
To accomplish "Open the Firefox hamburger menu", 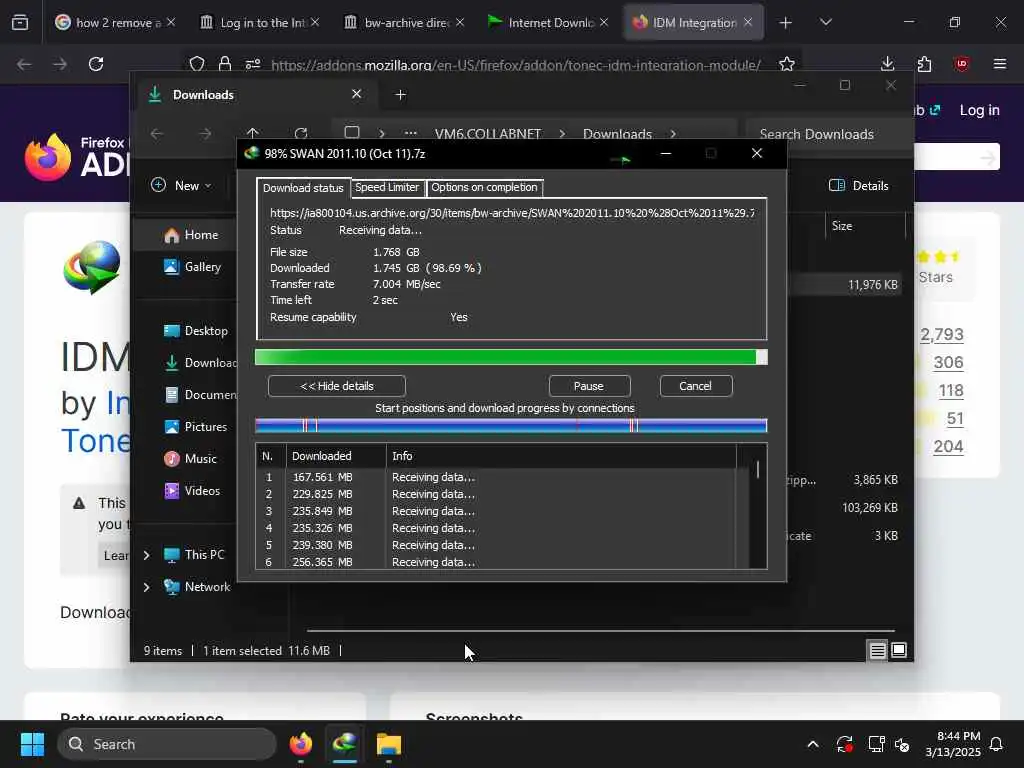I will pyautogui.click(x=1000, y=64).
